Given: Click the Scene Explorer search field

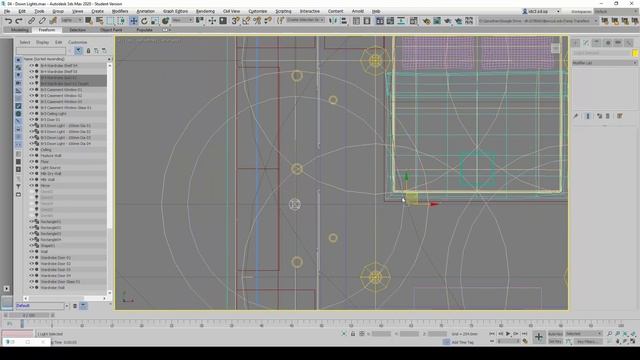Looking at the screenshot, I should [x=40, y=51].
